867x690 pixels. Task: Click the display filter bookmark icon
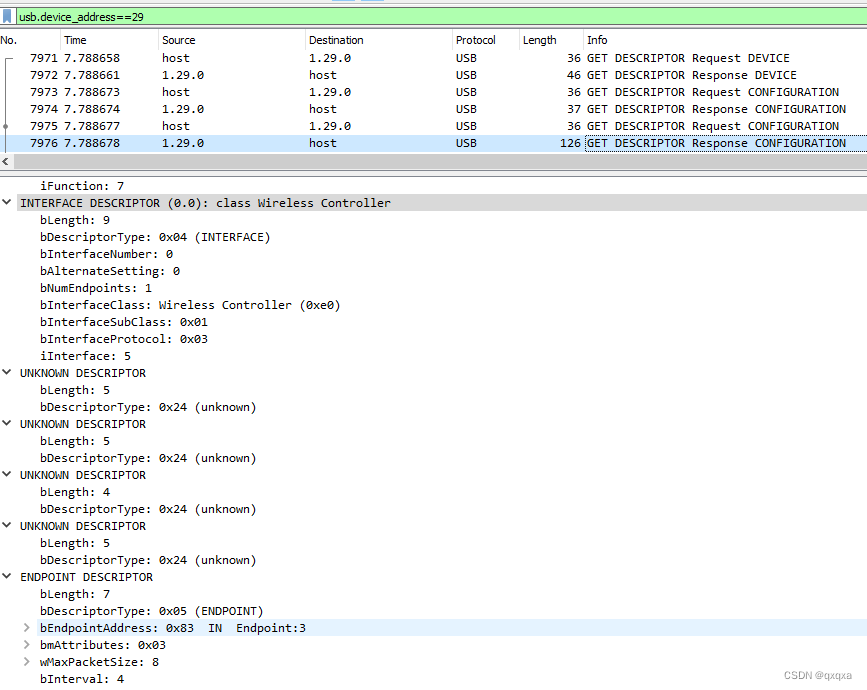coord(7,17)
